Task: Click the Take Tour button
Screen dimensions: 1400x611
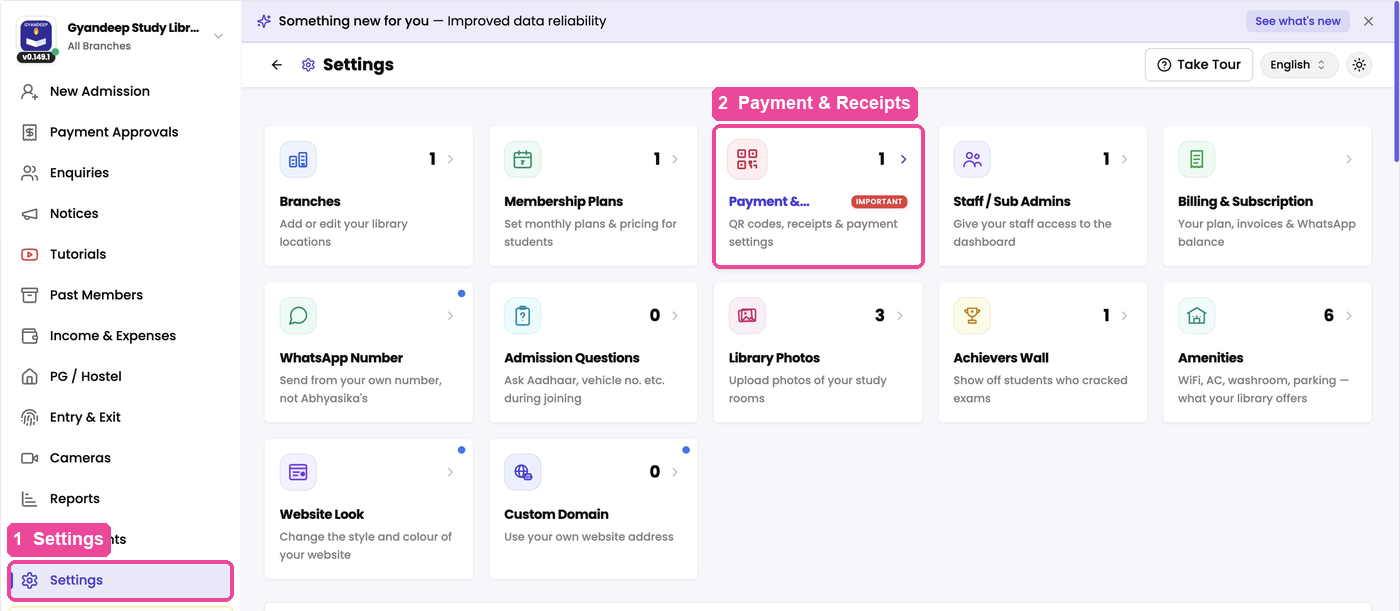Action: [1198, 65]
